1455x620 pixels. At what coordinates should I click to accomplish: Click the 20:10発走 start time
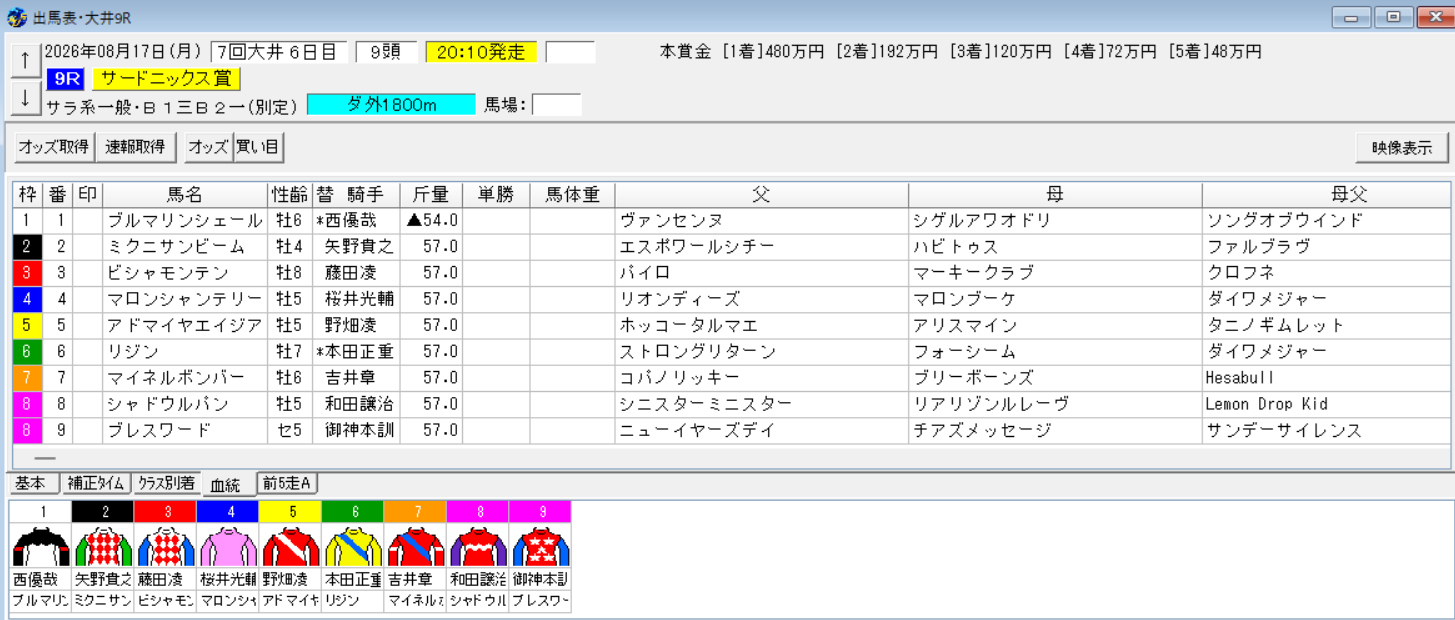pyautogui.click(x=481, y=52)
